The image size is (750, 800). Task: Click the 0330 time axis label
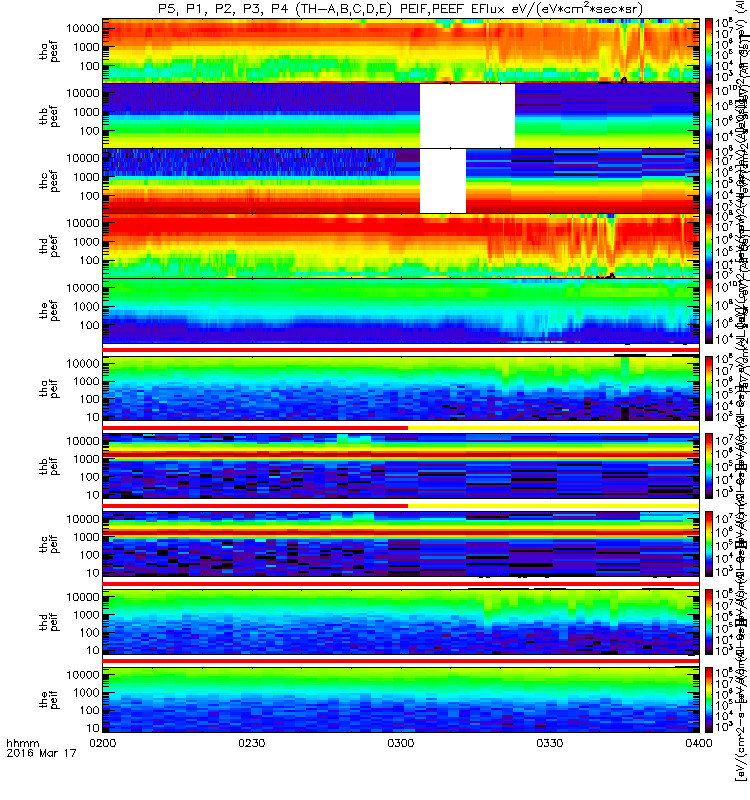coord(550,743)
